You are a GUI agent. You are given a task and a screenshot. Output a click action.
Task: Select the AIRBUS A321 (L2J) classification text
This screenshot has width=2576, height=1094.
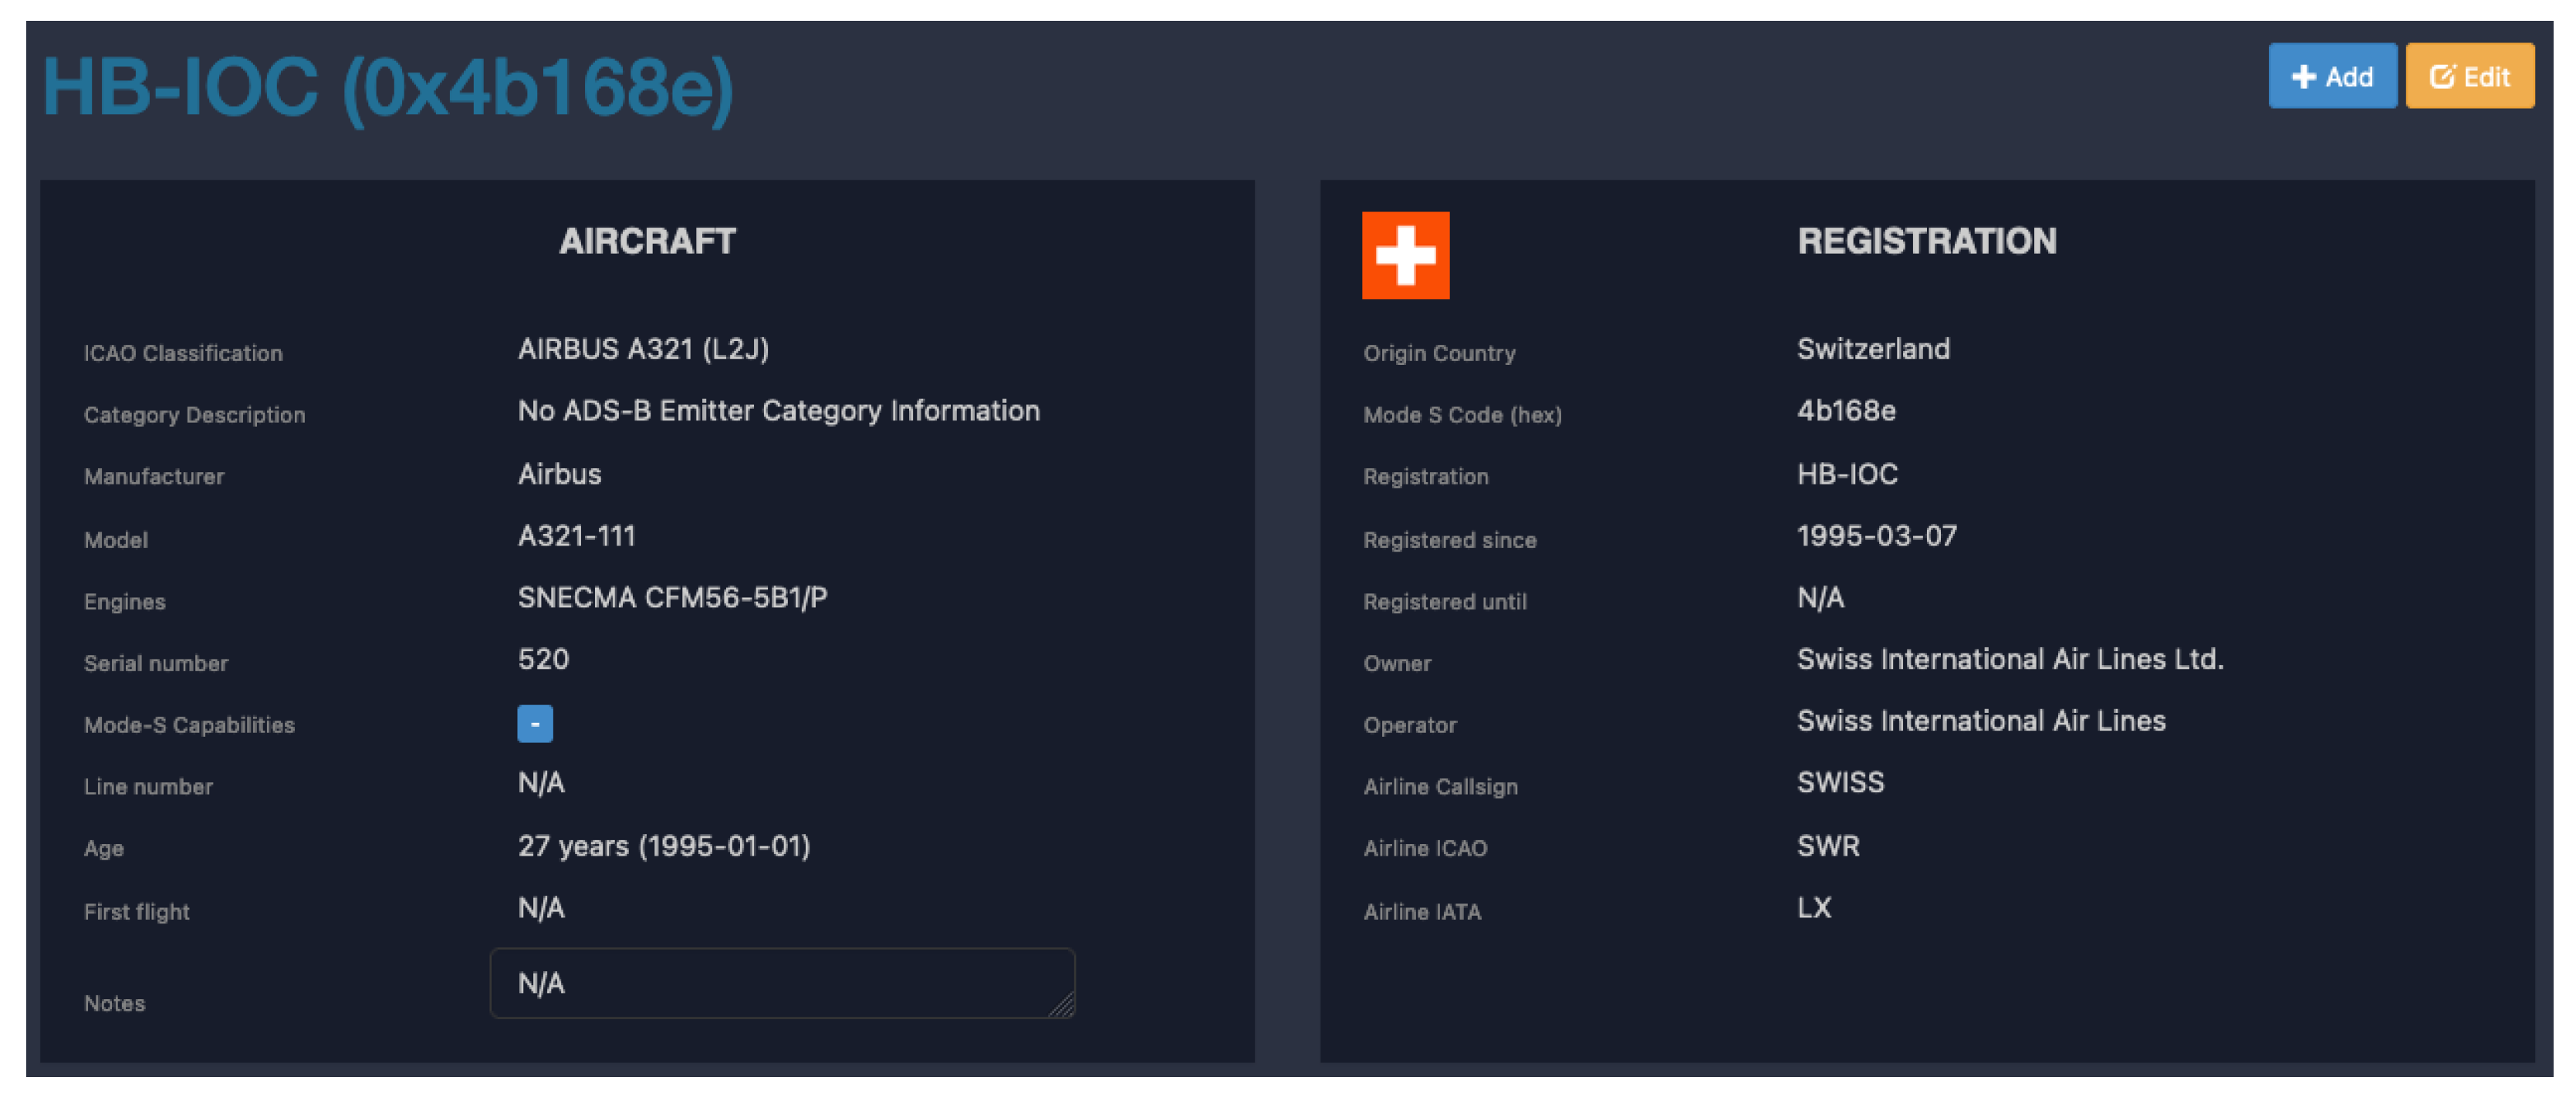pyautogui.click(x=643, y=349)
